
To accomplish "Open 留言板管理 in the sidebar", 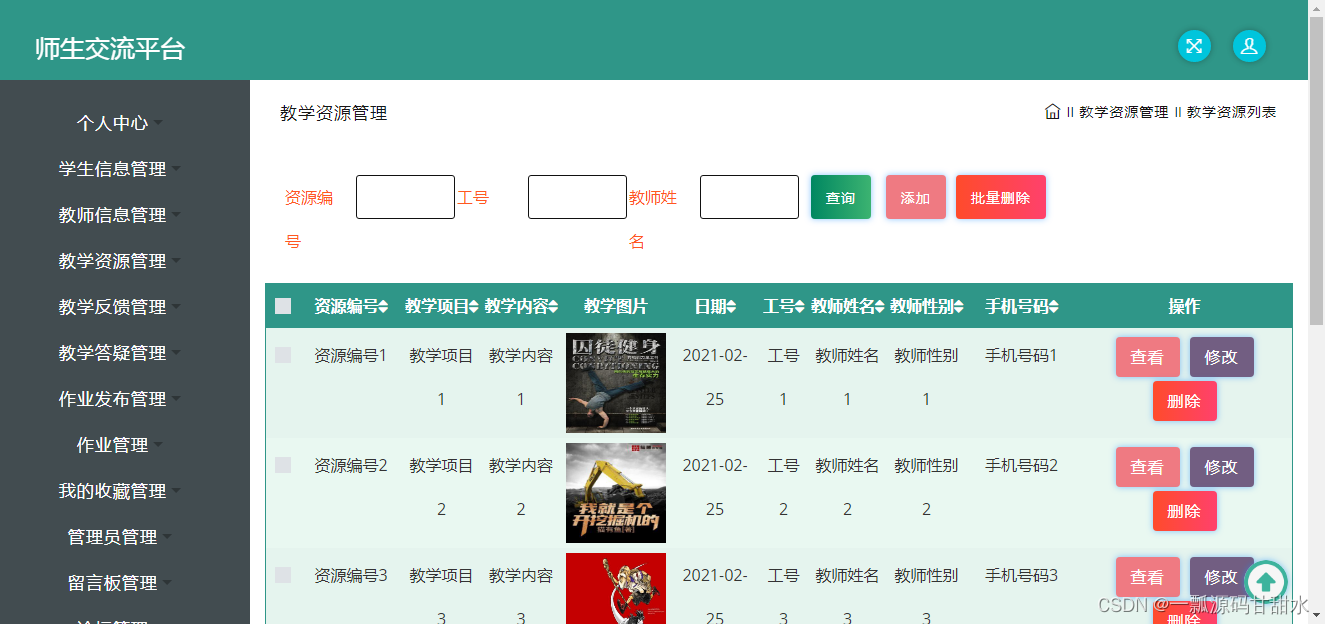I will pyautogui.click(x=120, y=583).
